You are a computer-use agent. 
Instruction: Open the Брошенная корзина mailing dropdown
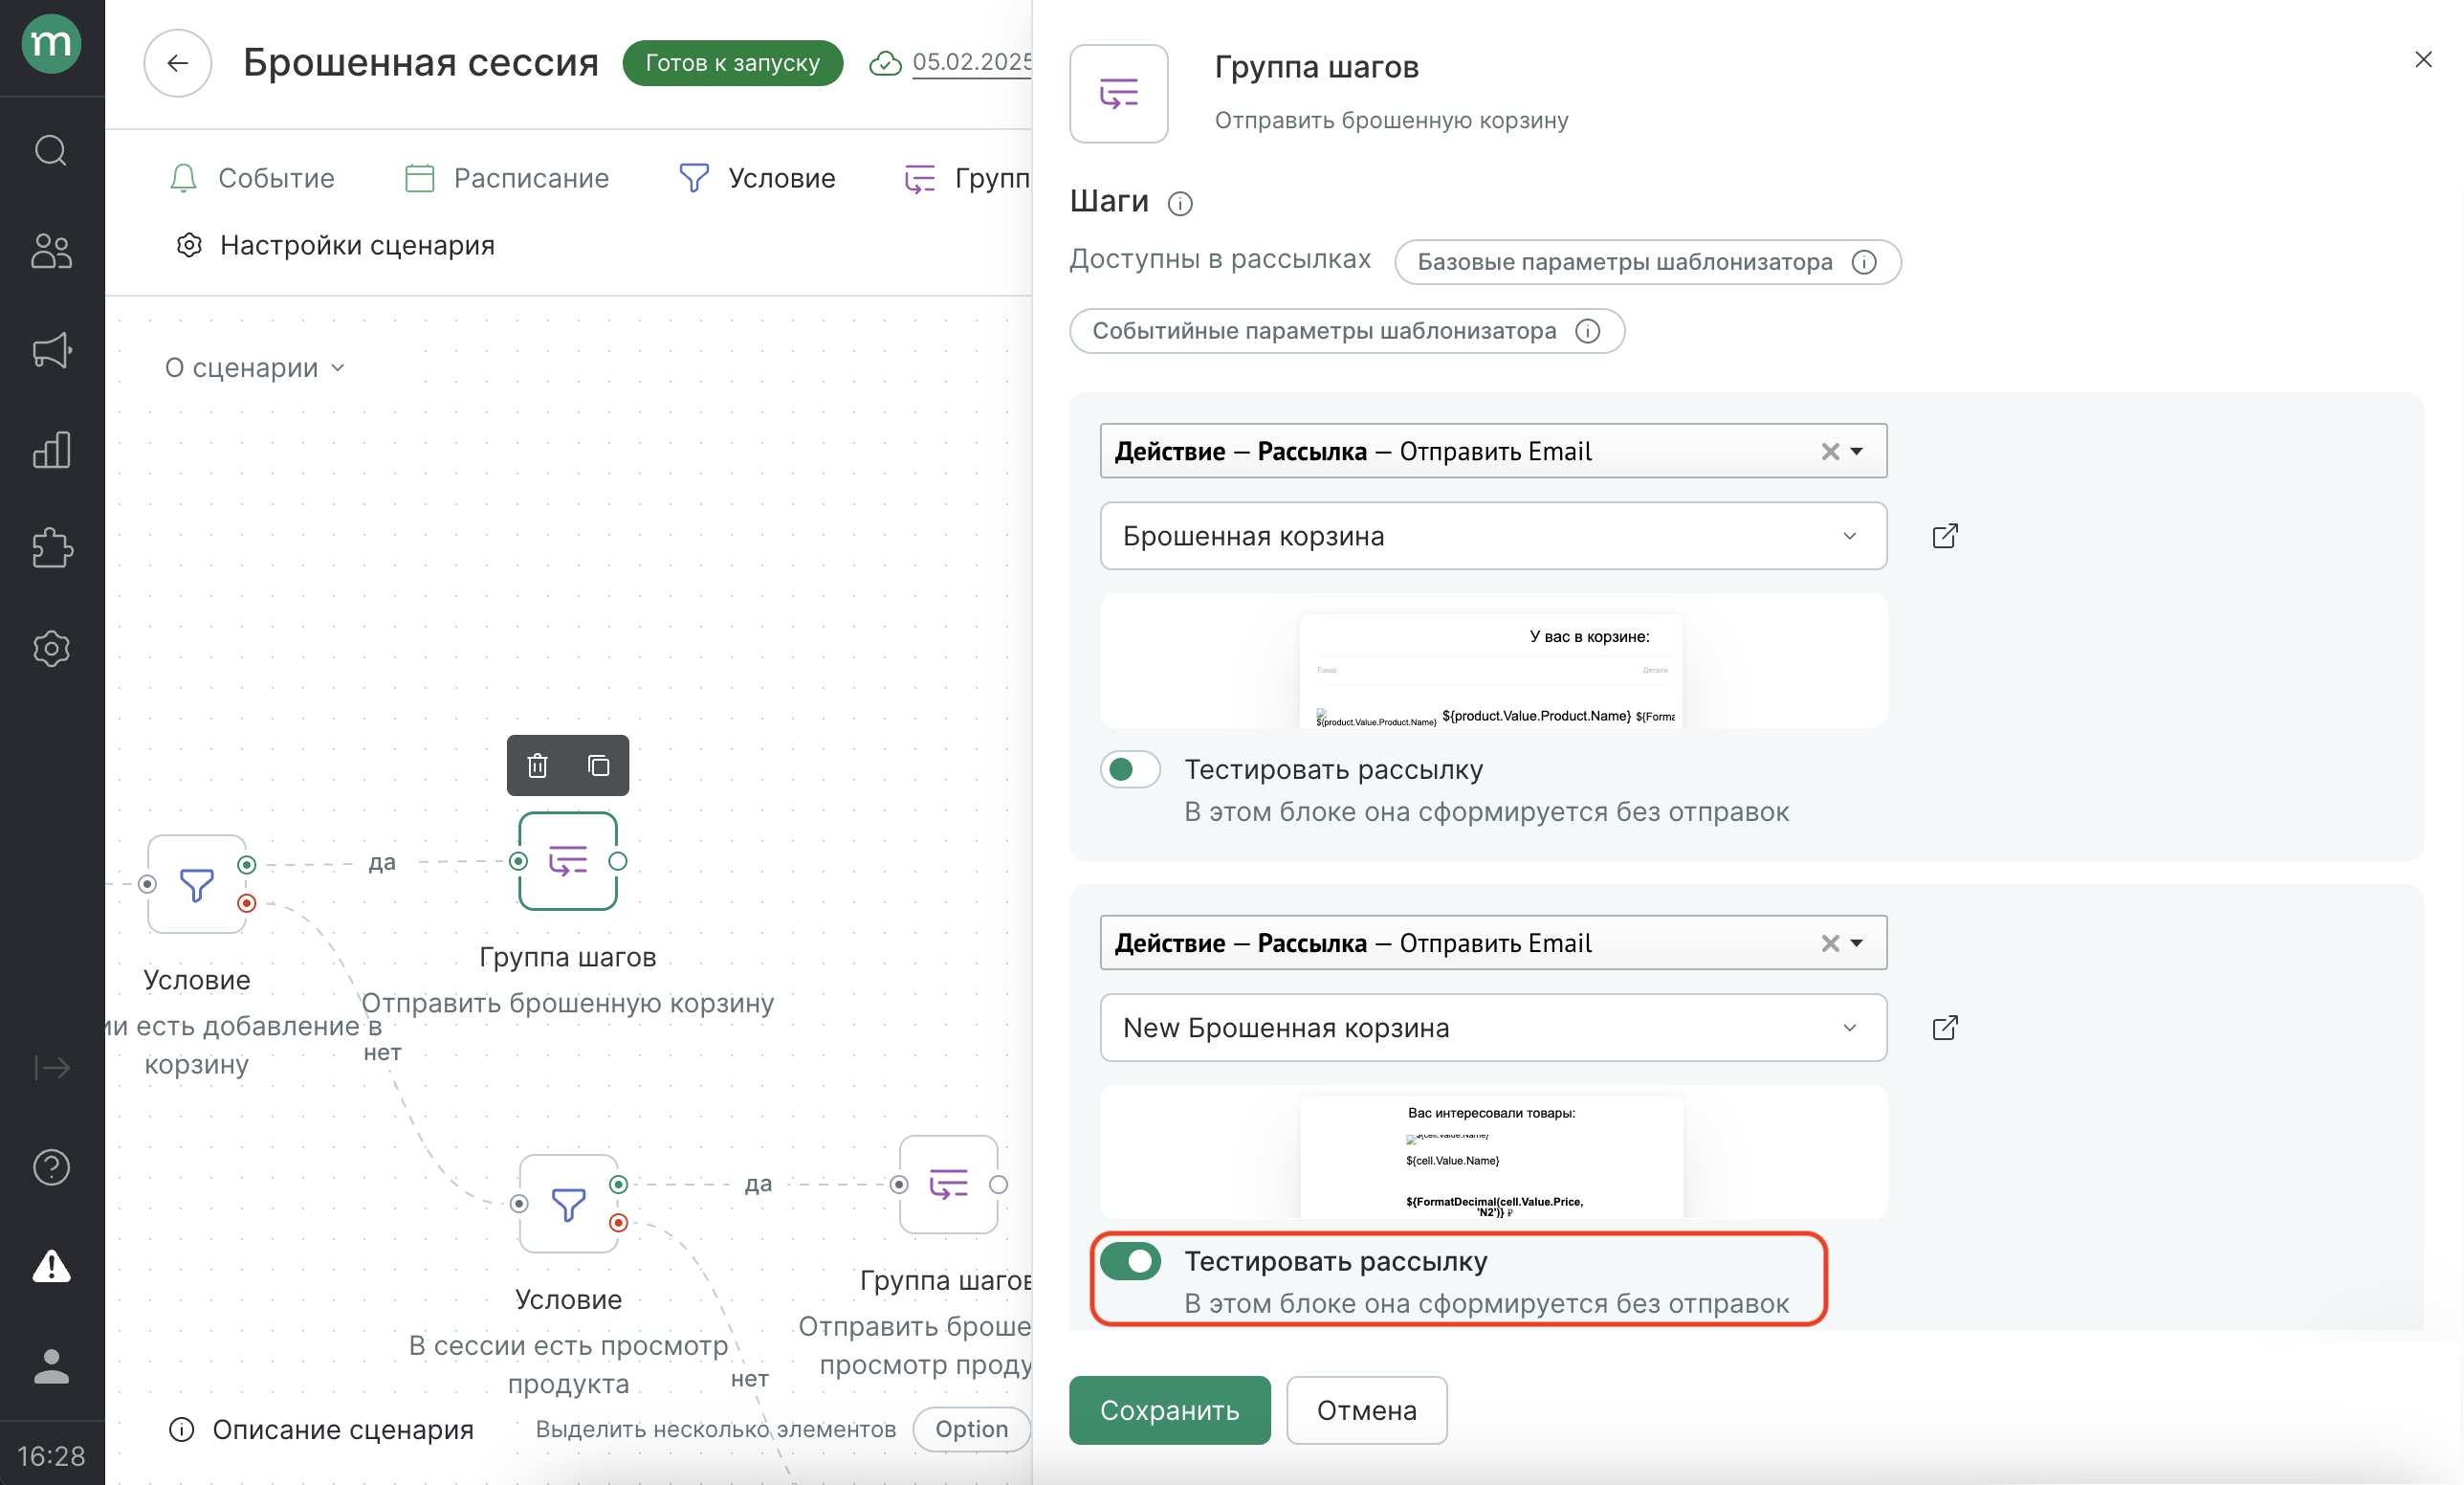point(1493,536)
